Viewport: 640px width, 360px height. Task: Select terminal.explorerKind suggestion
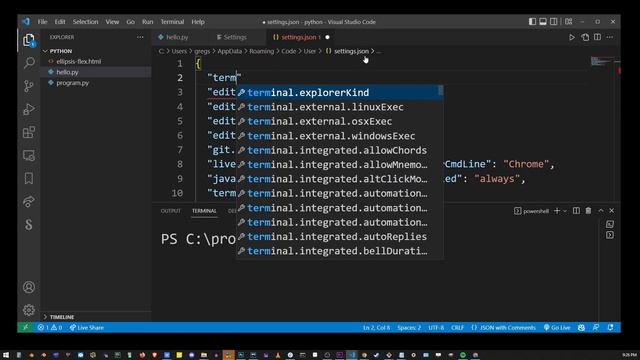[x=340, y=93]
